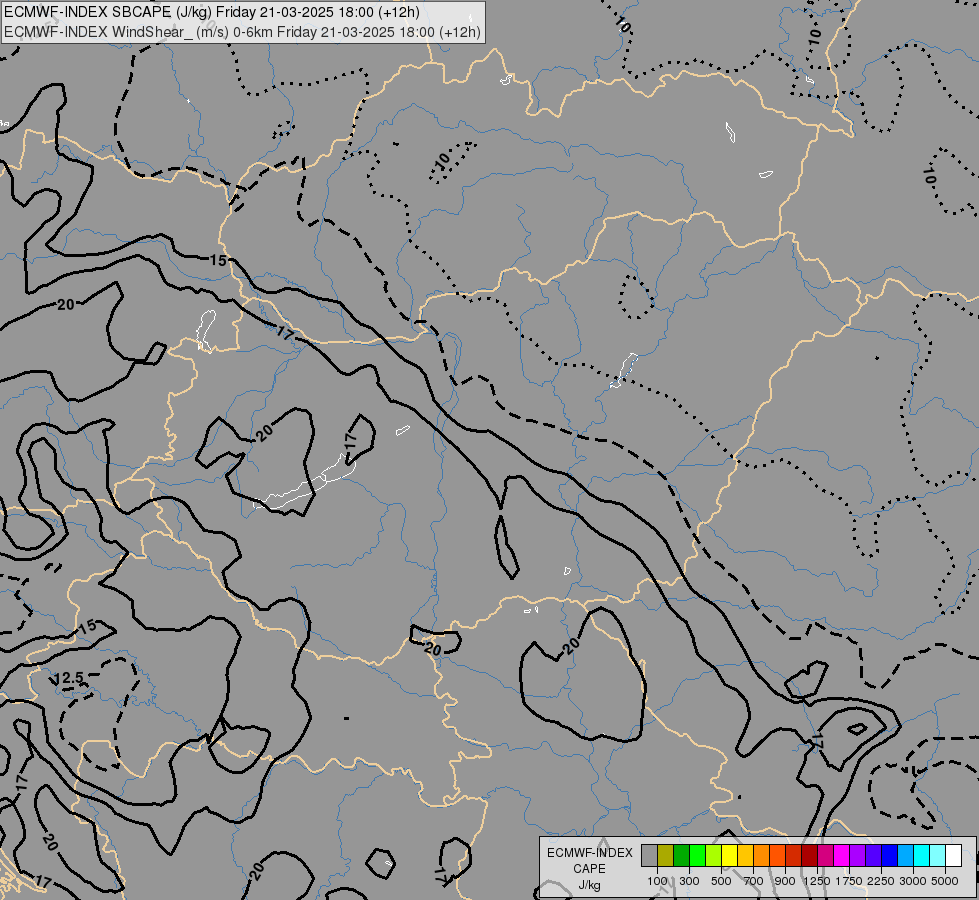Click the ECMWF-INDEX label in legend box
The width and height of the screenshot is (979, 900).
pos(589,853)
